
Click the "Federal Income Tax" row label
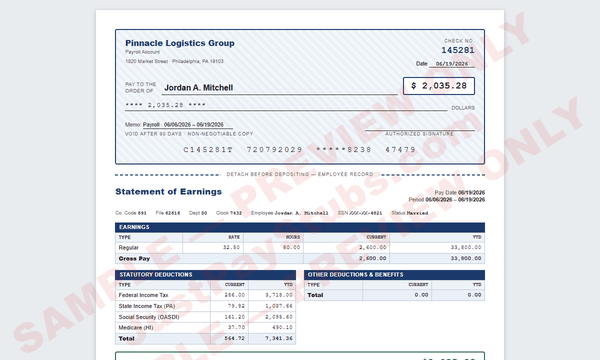pos(143,295)
